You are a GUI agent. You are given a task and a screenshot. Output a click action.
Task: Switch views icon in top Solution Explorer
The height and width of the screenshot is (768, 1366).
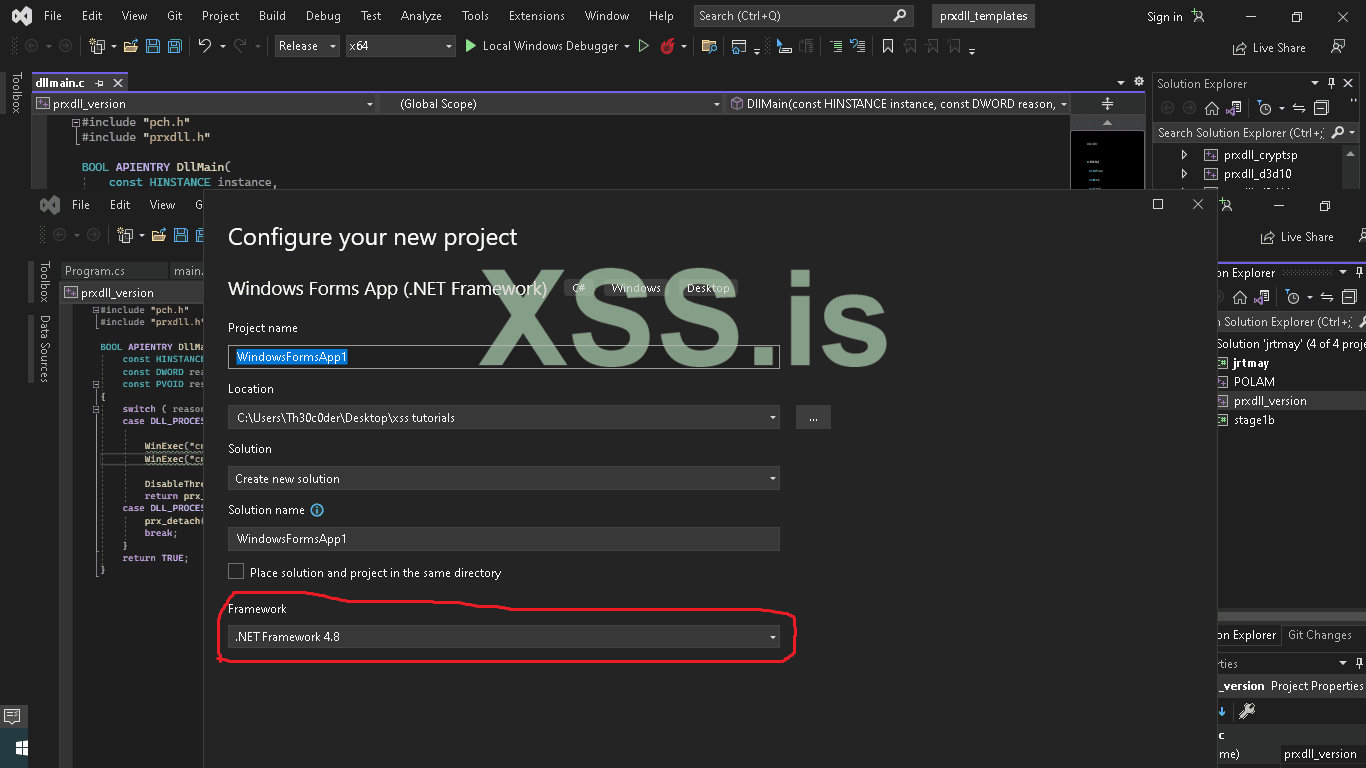(1235, 108)
